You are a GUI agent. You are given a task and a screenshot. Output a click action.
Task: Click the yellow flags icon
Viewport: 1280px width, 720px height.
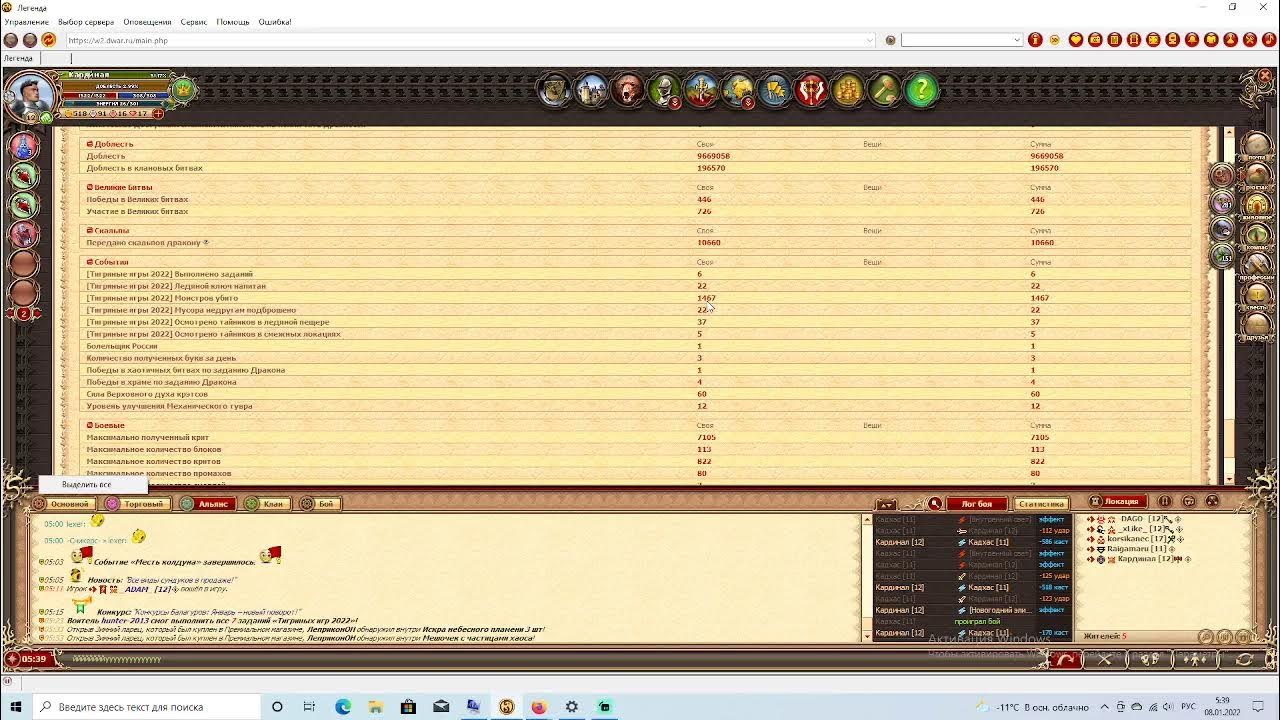click(775, 91)
